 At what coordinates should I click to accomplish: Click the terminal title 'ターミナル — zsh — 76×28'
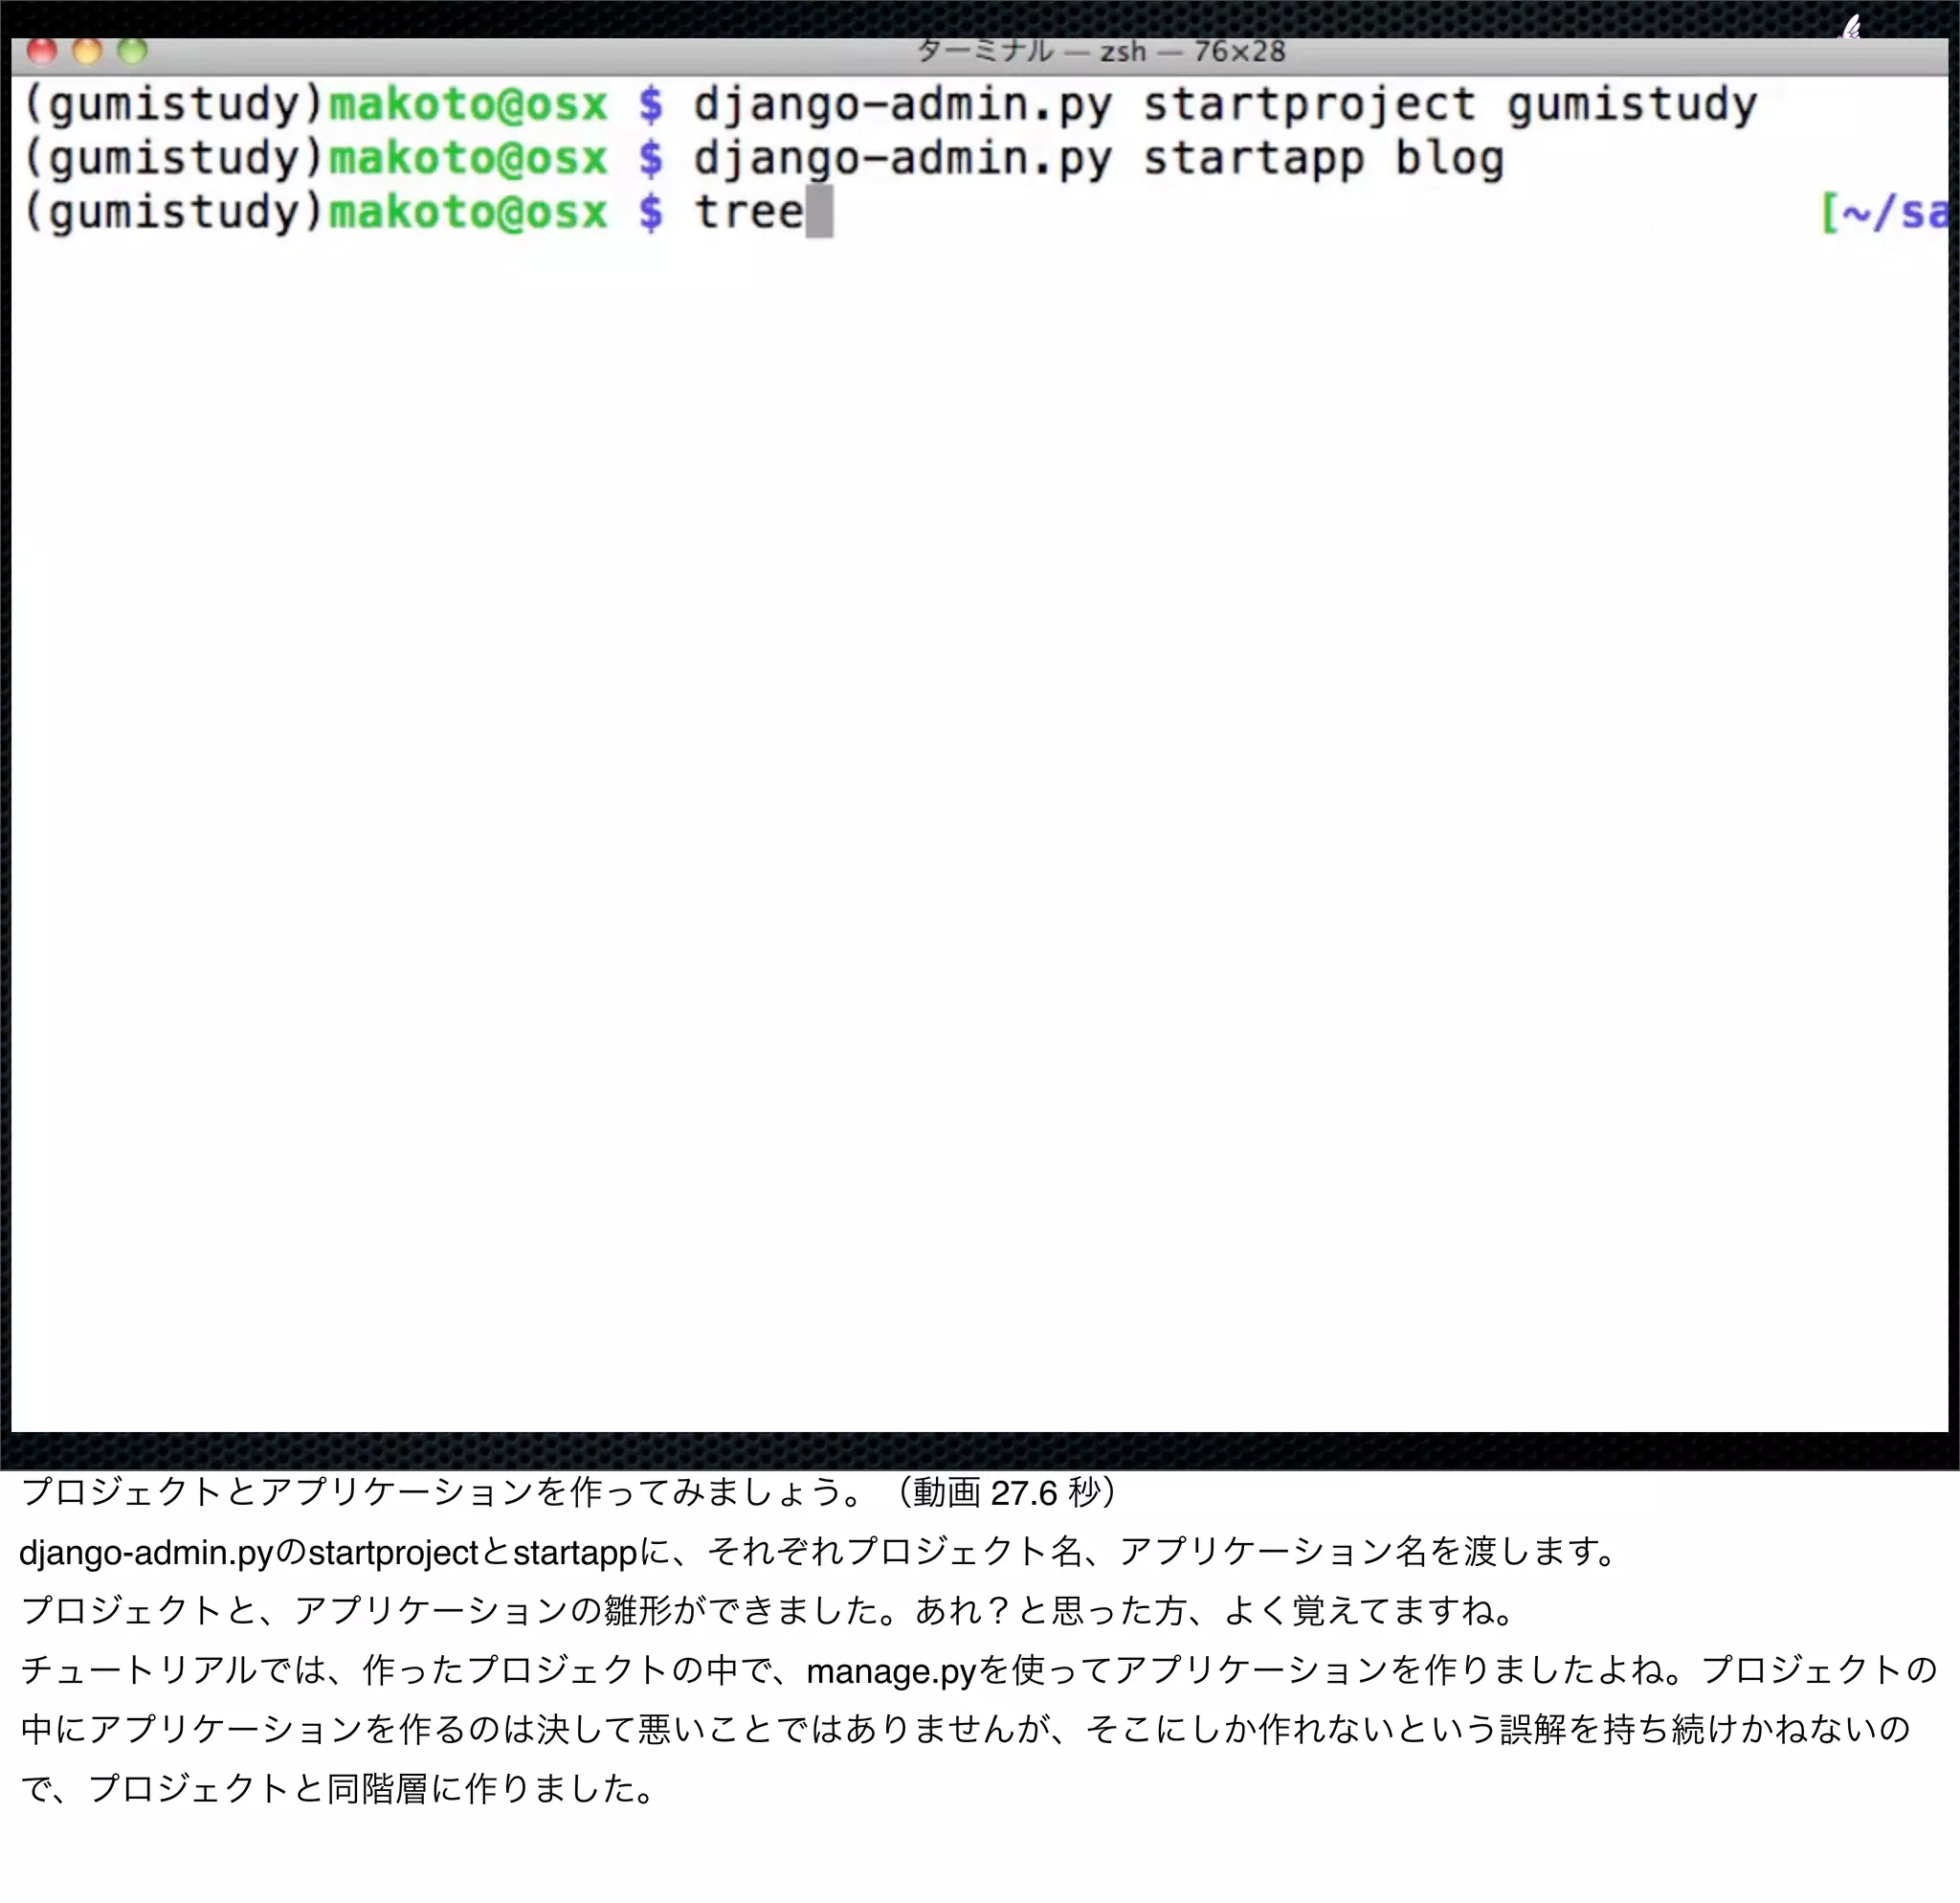[x=1101, y=51]
